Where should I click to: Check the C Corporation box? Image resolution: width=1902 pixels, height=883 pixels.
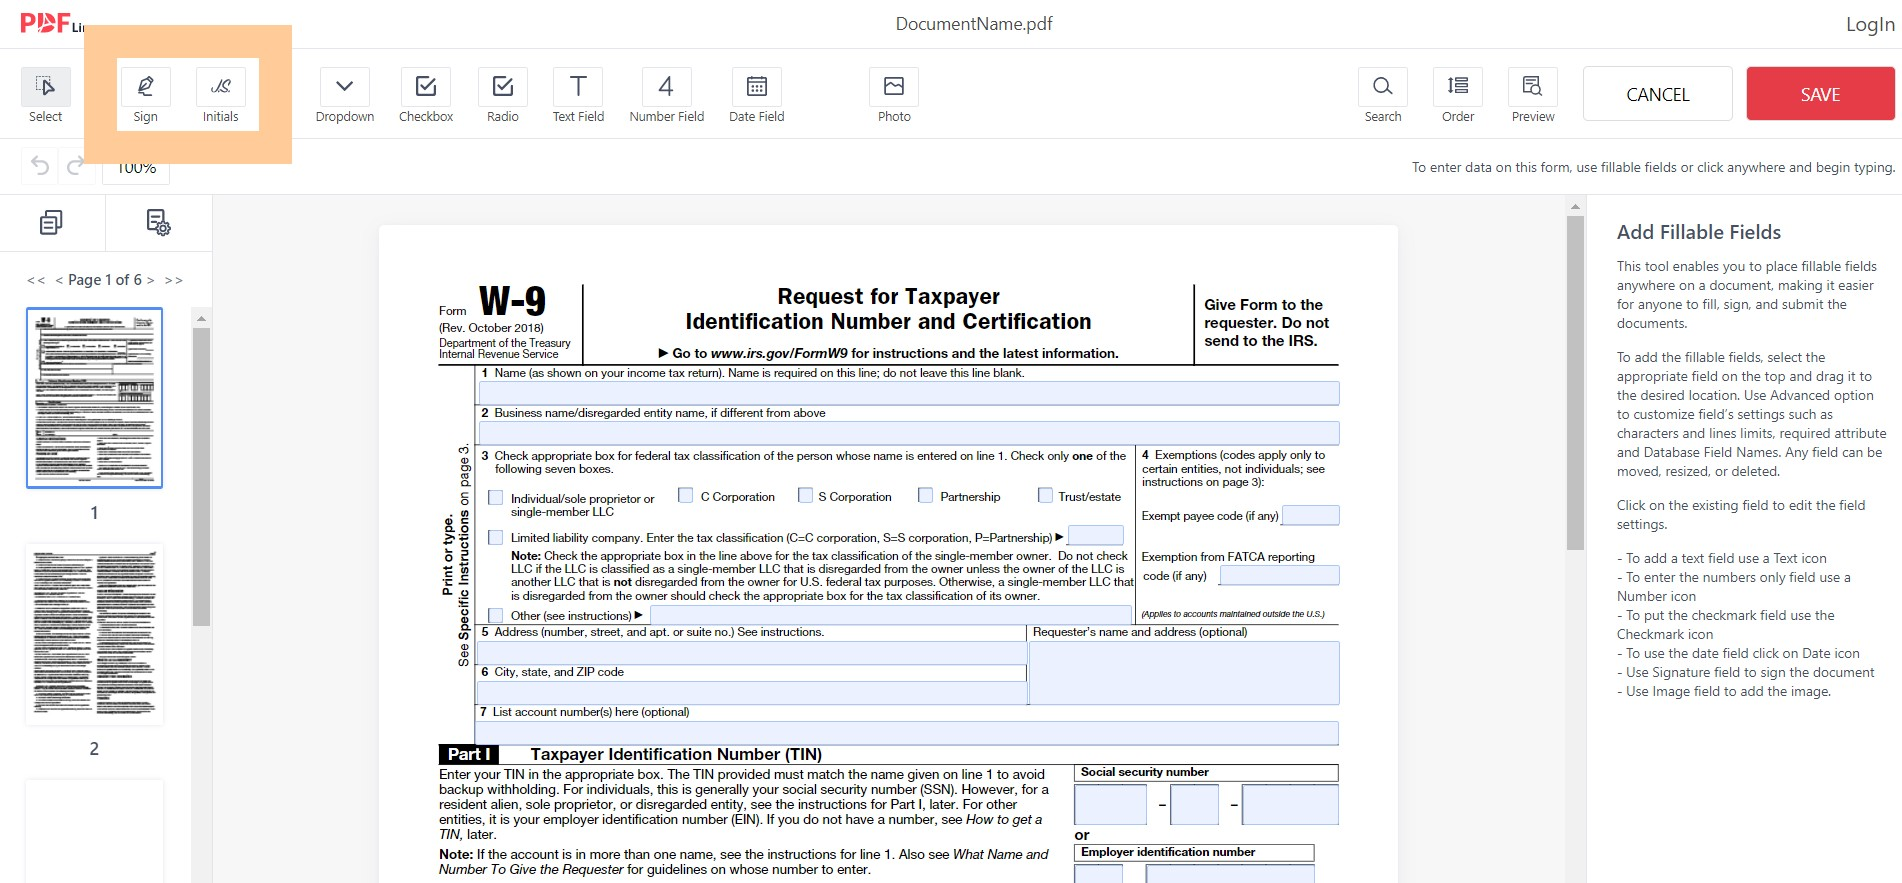pyautogui.click(x=685, y=495)
